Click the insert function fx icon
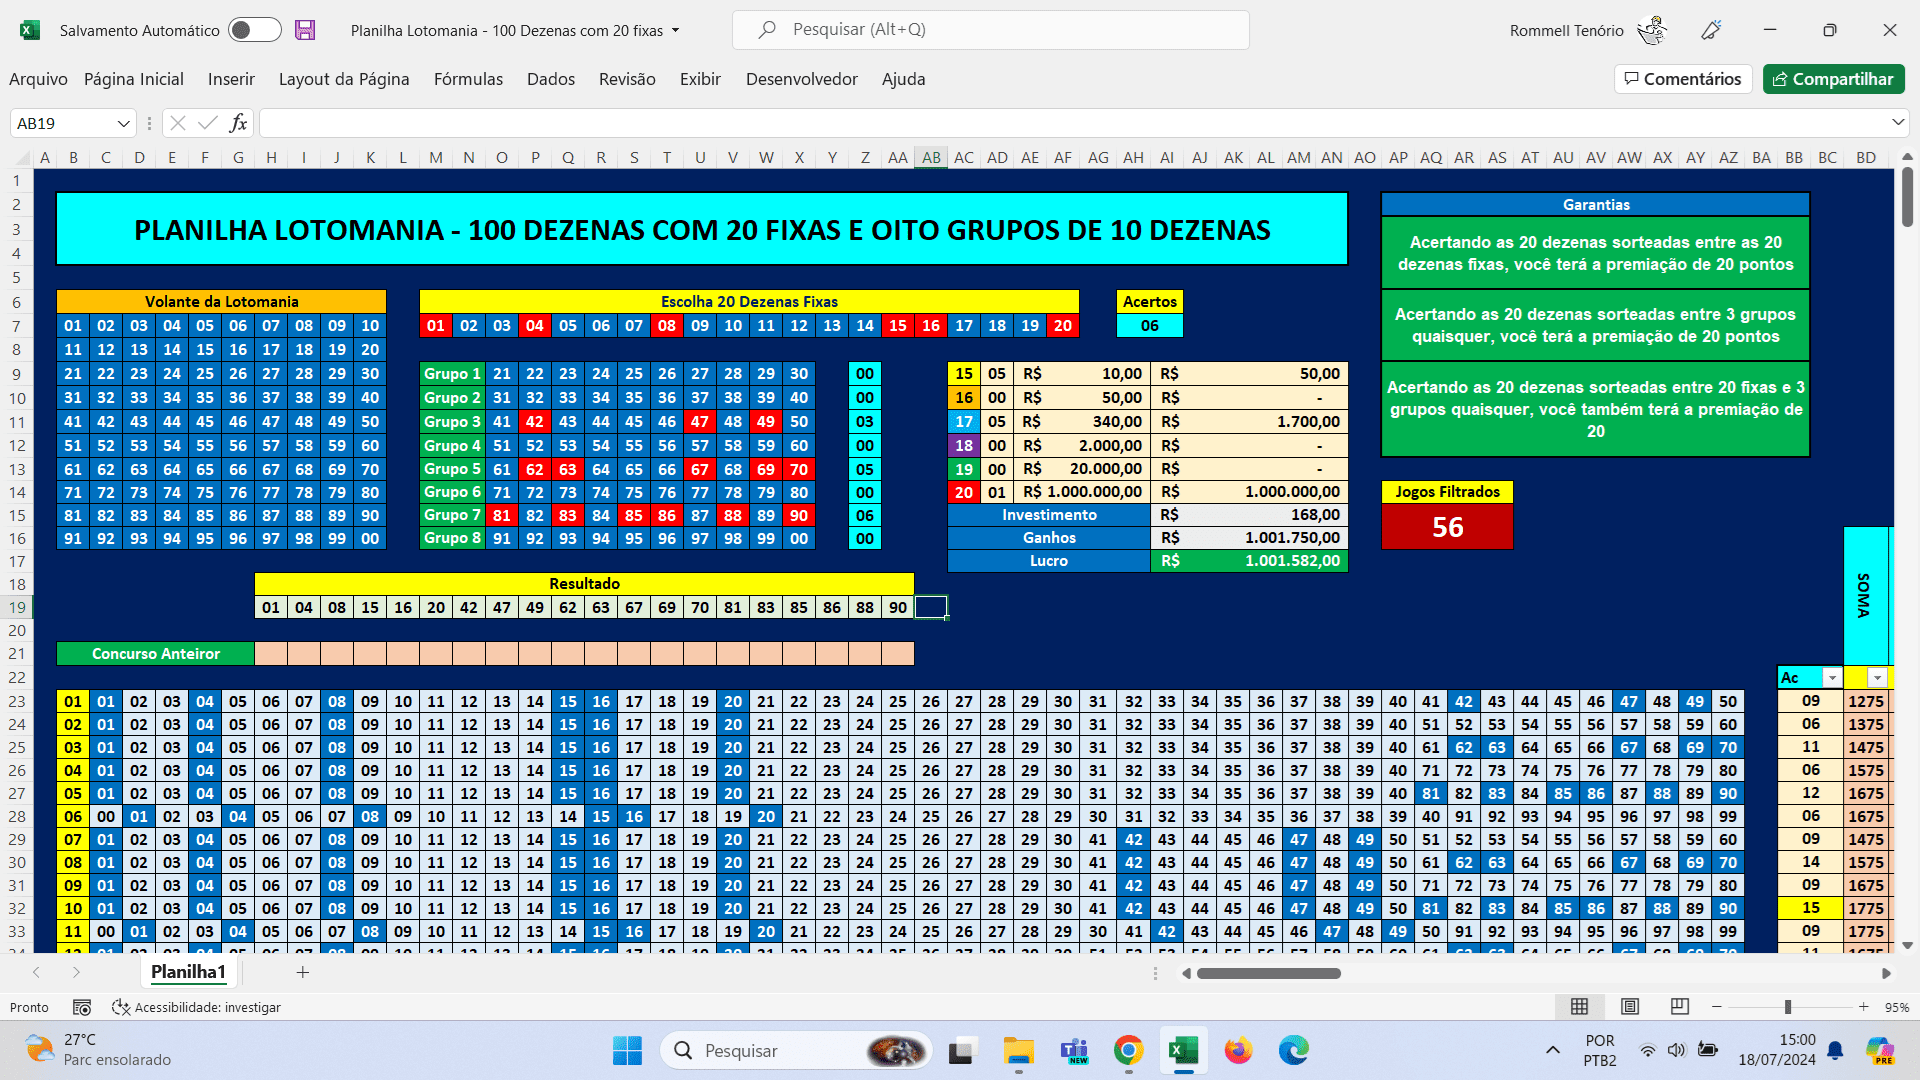The height and width of the screenshot is (1080, 1920). [x=238, y=123]
